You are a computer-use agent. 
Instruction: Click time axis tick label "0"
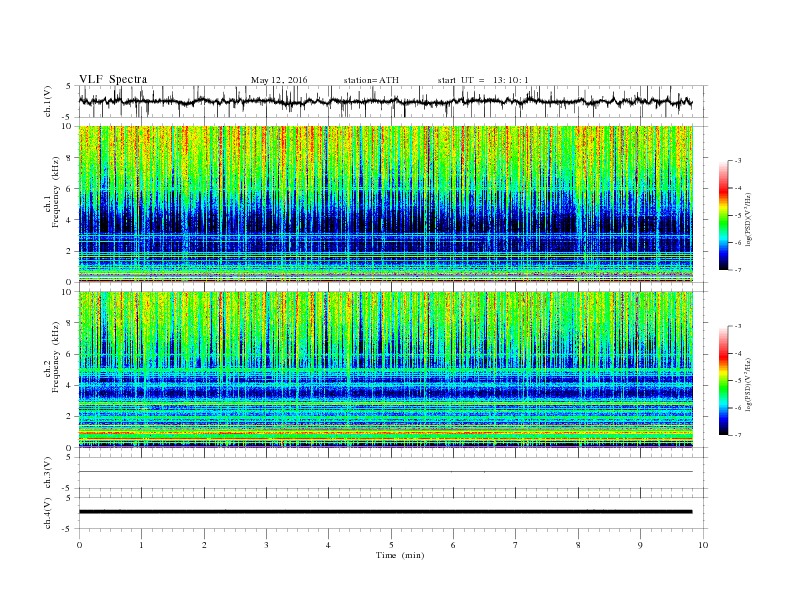tap(79, 545)
